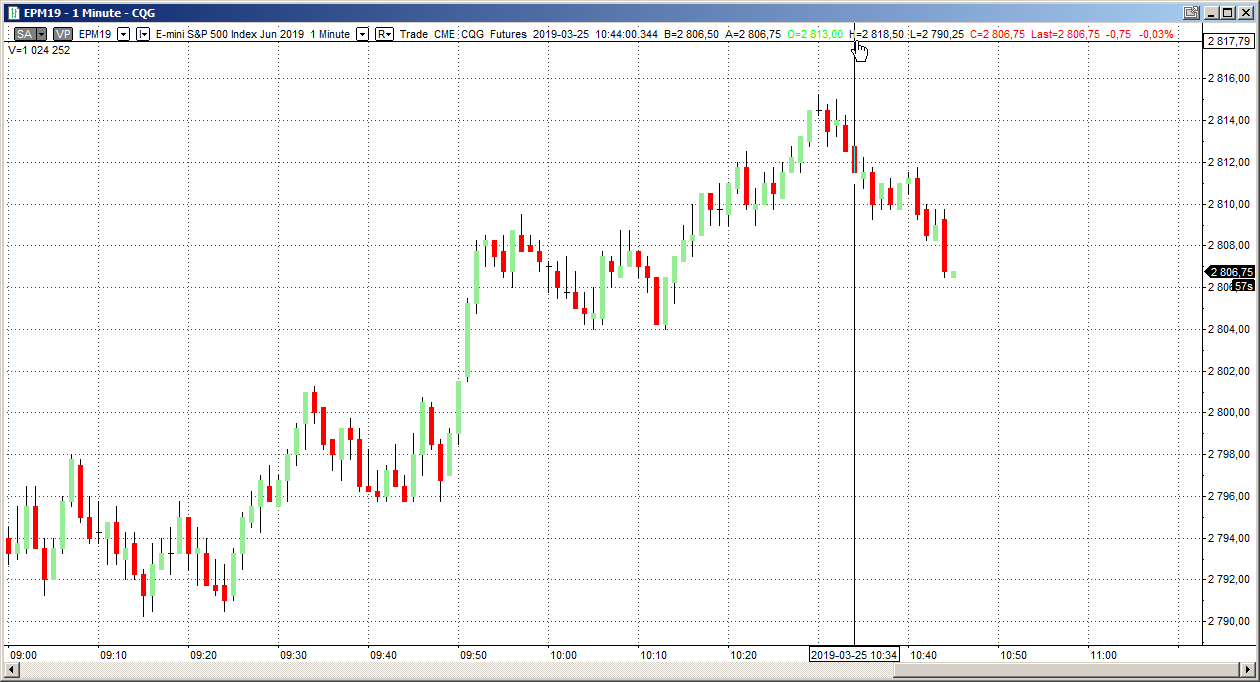Open the R dropdown button in header
This screenshot has height=682, width=1260.
pyautogui.click(x=384, y=34)
